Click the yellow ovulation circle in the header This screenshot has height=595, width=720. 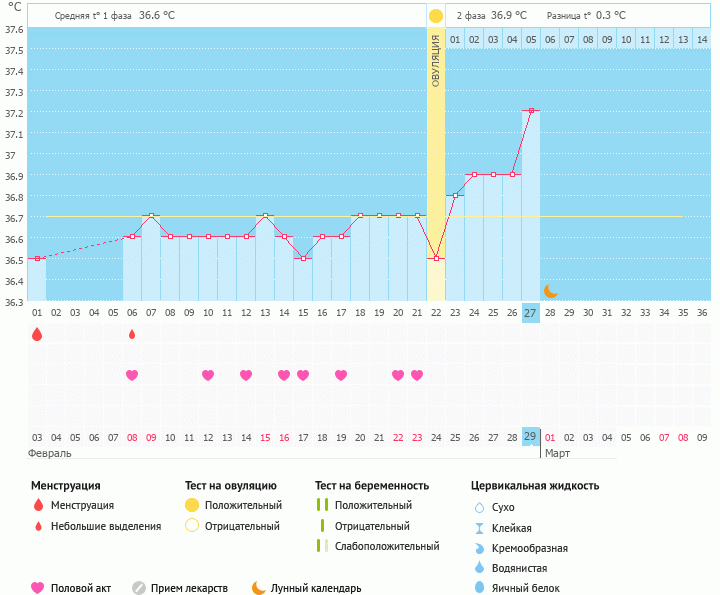click(x=436, y=16)
